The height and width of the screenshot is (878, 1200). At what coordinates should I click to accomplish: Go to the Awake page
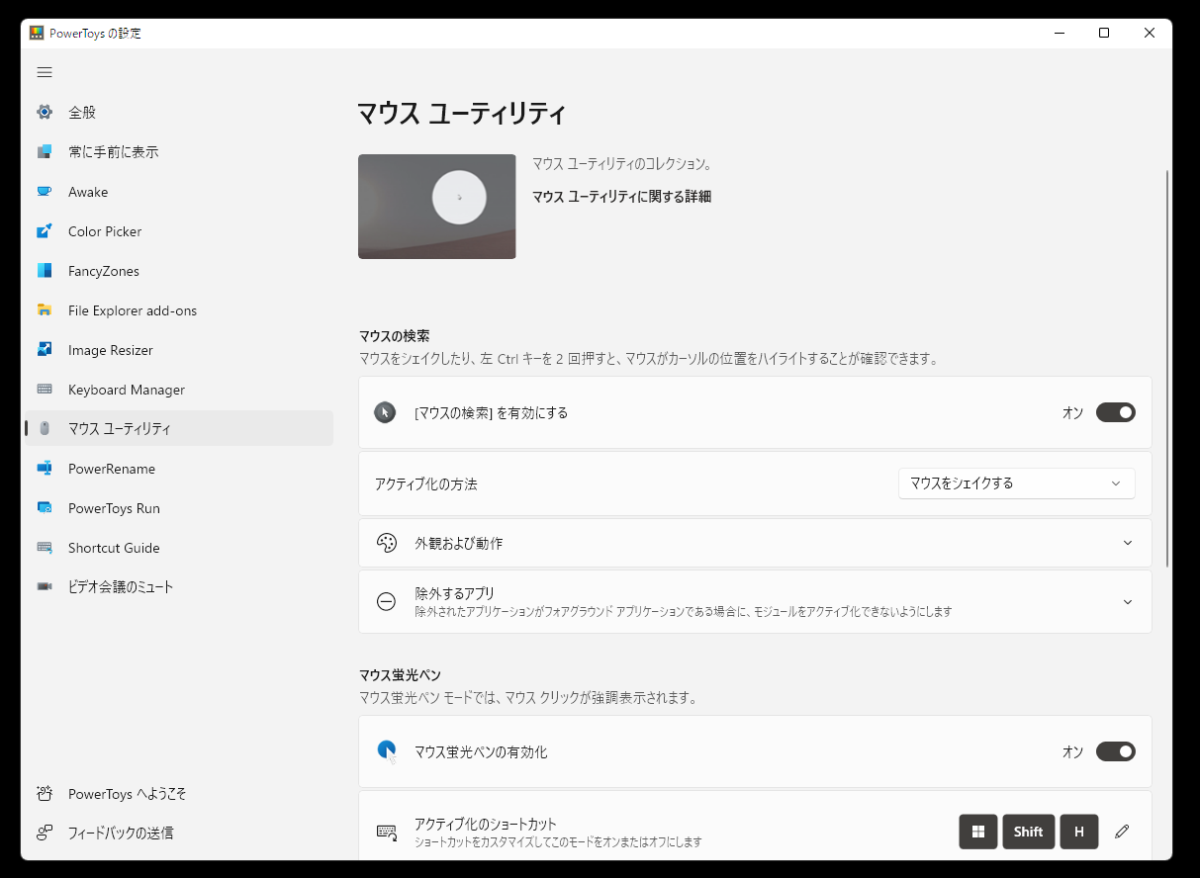[x=179, y=191]
